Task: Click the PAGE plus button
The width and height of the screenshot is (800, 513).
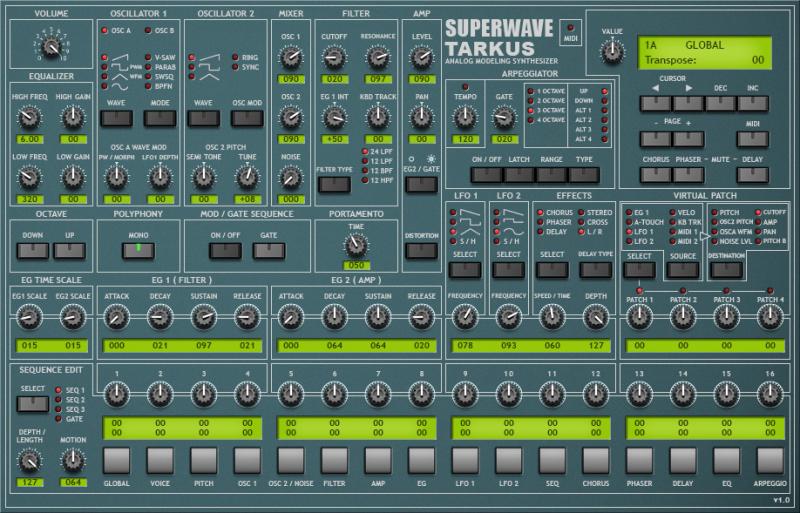Action: click(x=688, y=139)
